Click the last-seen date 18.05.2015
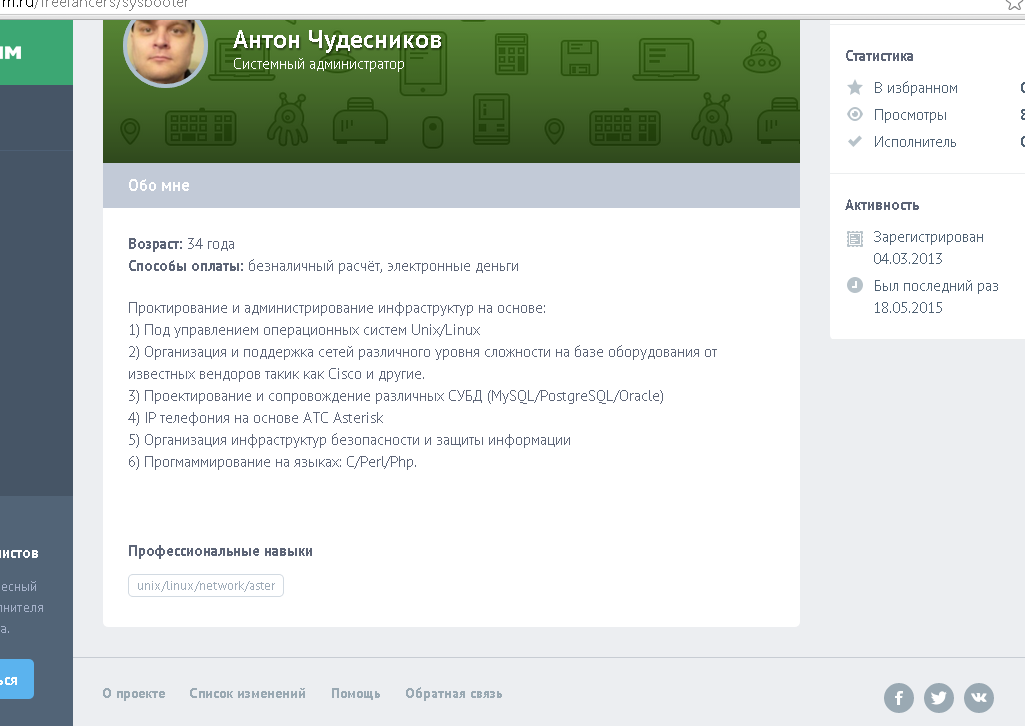Viewport: 1025px width, 726px height. pos(908,308)
